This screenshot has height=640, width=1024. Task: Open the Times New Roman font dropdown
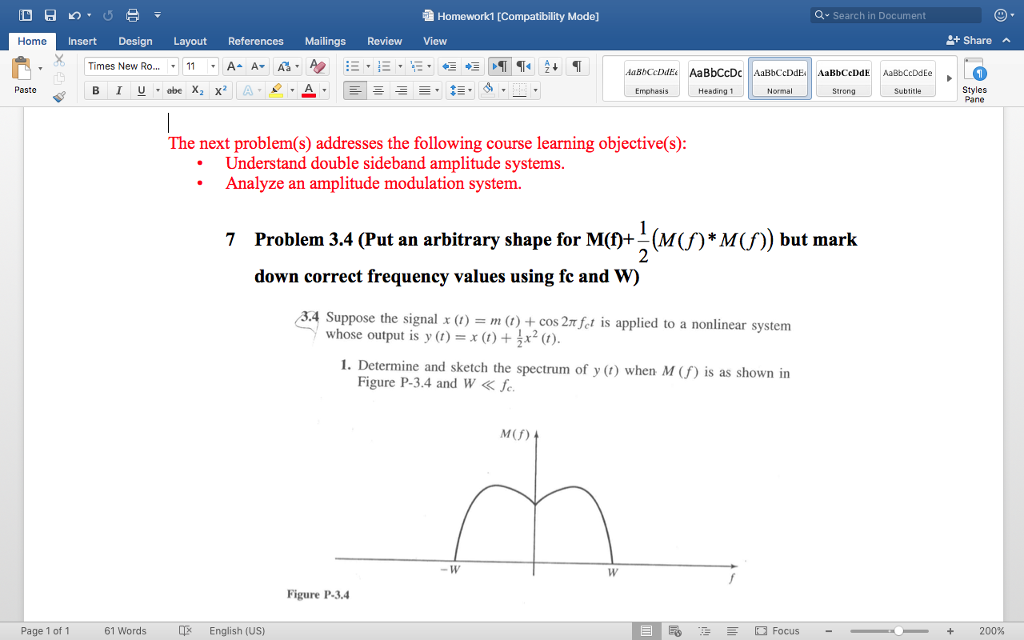173,67
